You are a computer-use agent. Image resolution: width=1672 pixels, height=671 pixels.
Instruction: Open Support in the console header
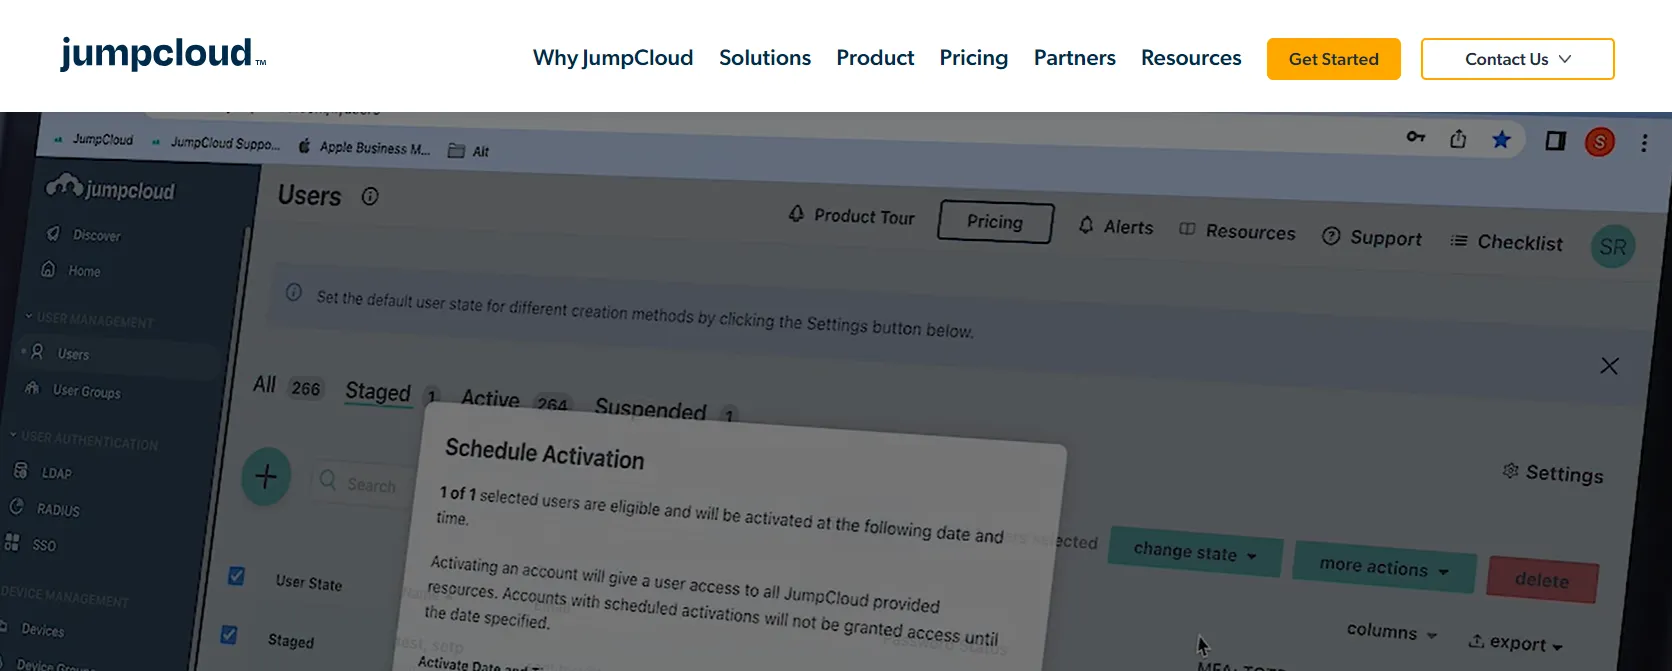[x=1372, y=238]
